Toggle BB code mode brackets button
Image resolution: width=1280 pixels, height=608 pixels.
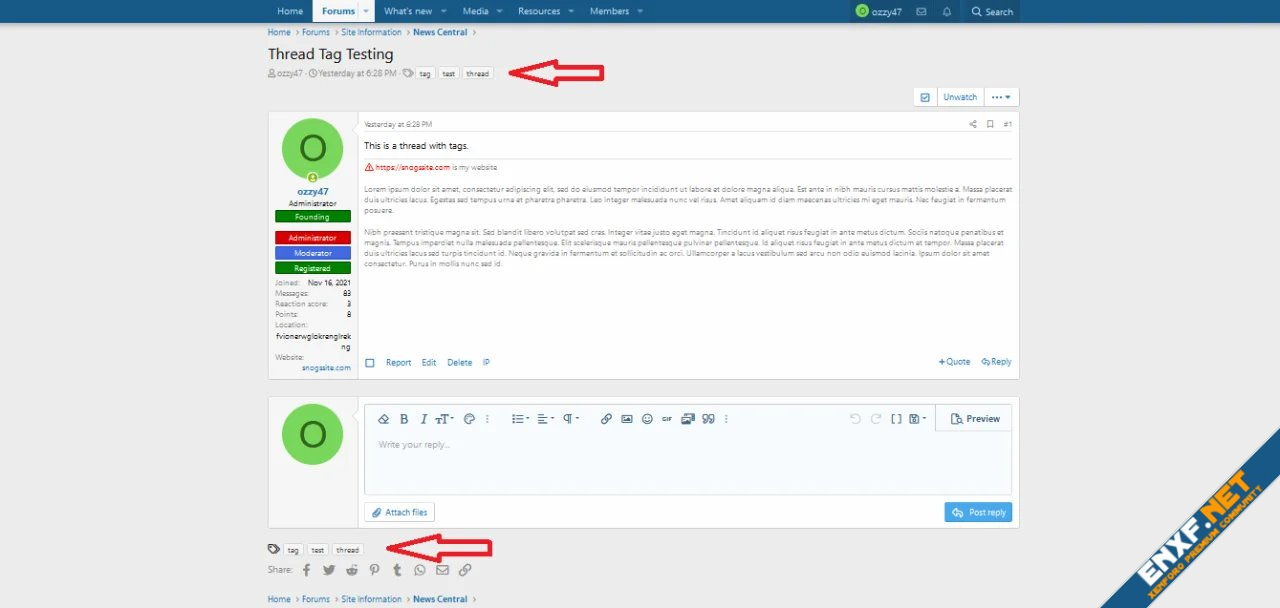[896, 419]
